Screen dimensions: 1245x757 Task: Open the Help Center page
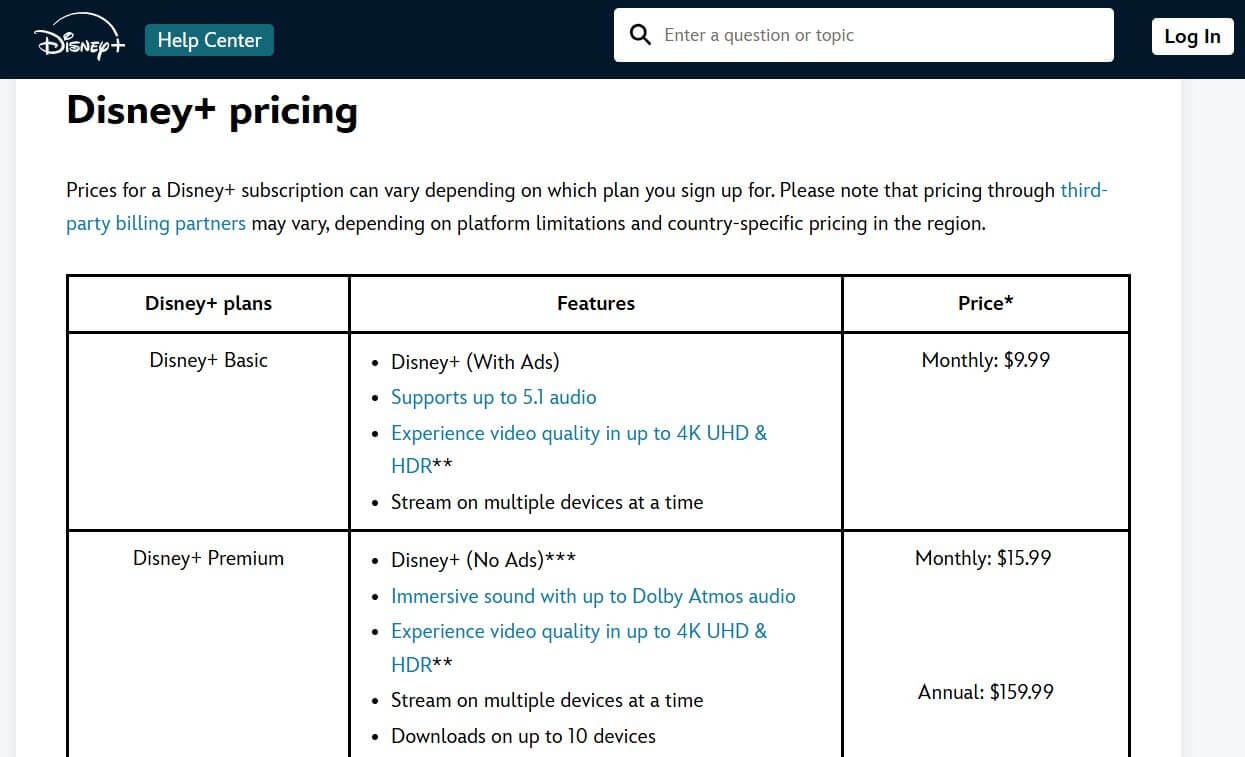209,40
